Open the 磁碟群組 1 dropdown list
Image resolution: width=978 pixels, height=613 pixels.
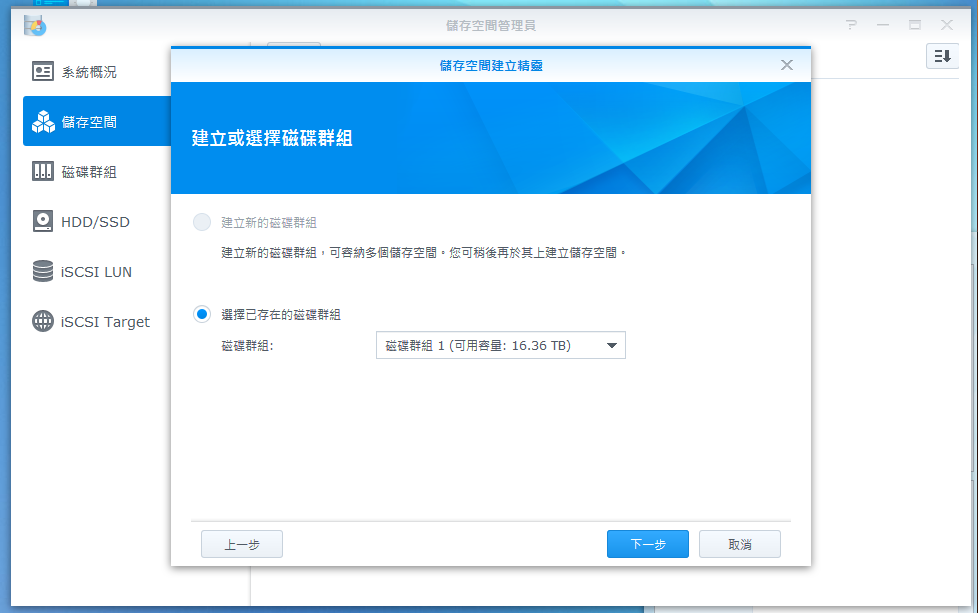tap(500, 345)
